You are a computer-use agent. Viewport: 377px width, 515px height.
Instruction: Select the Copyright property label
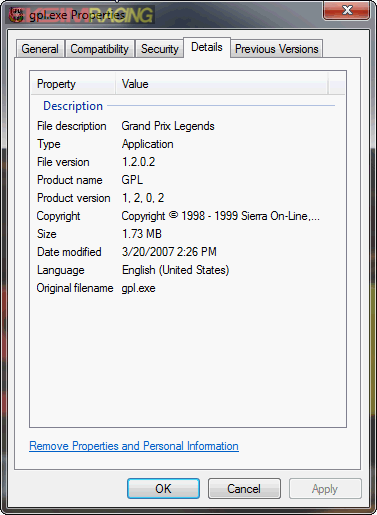tap(58, 216)
